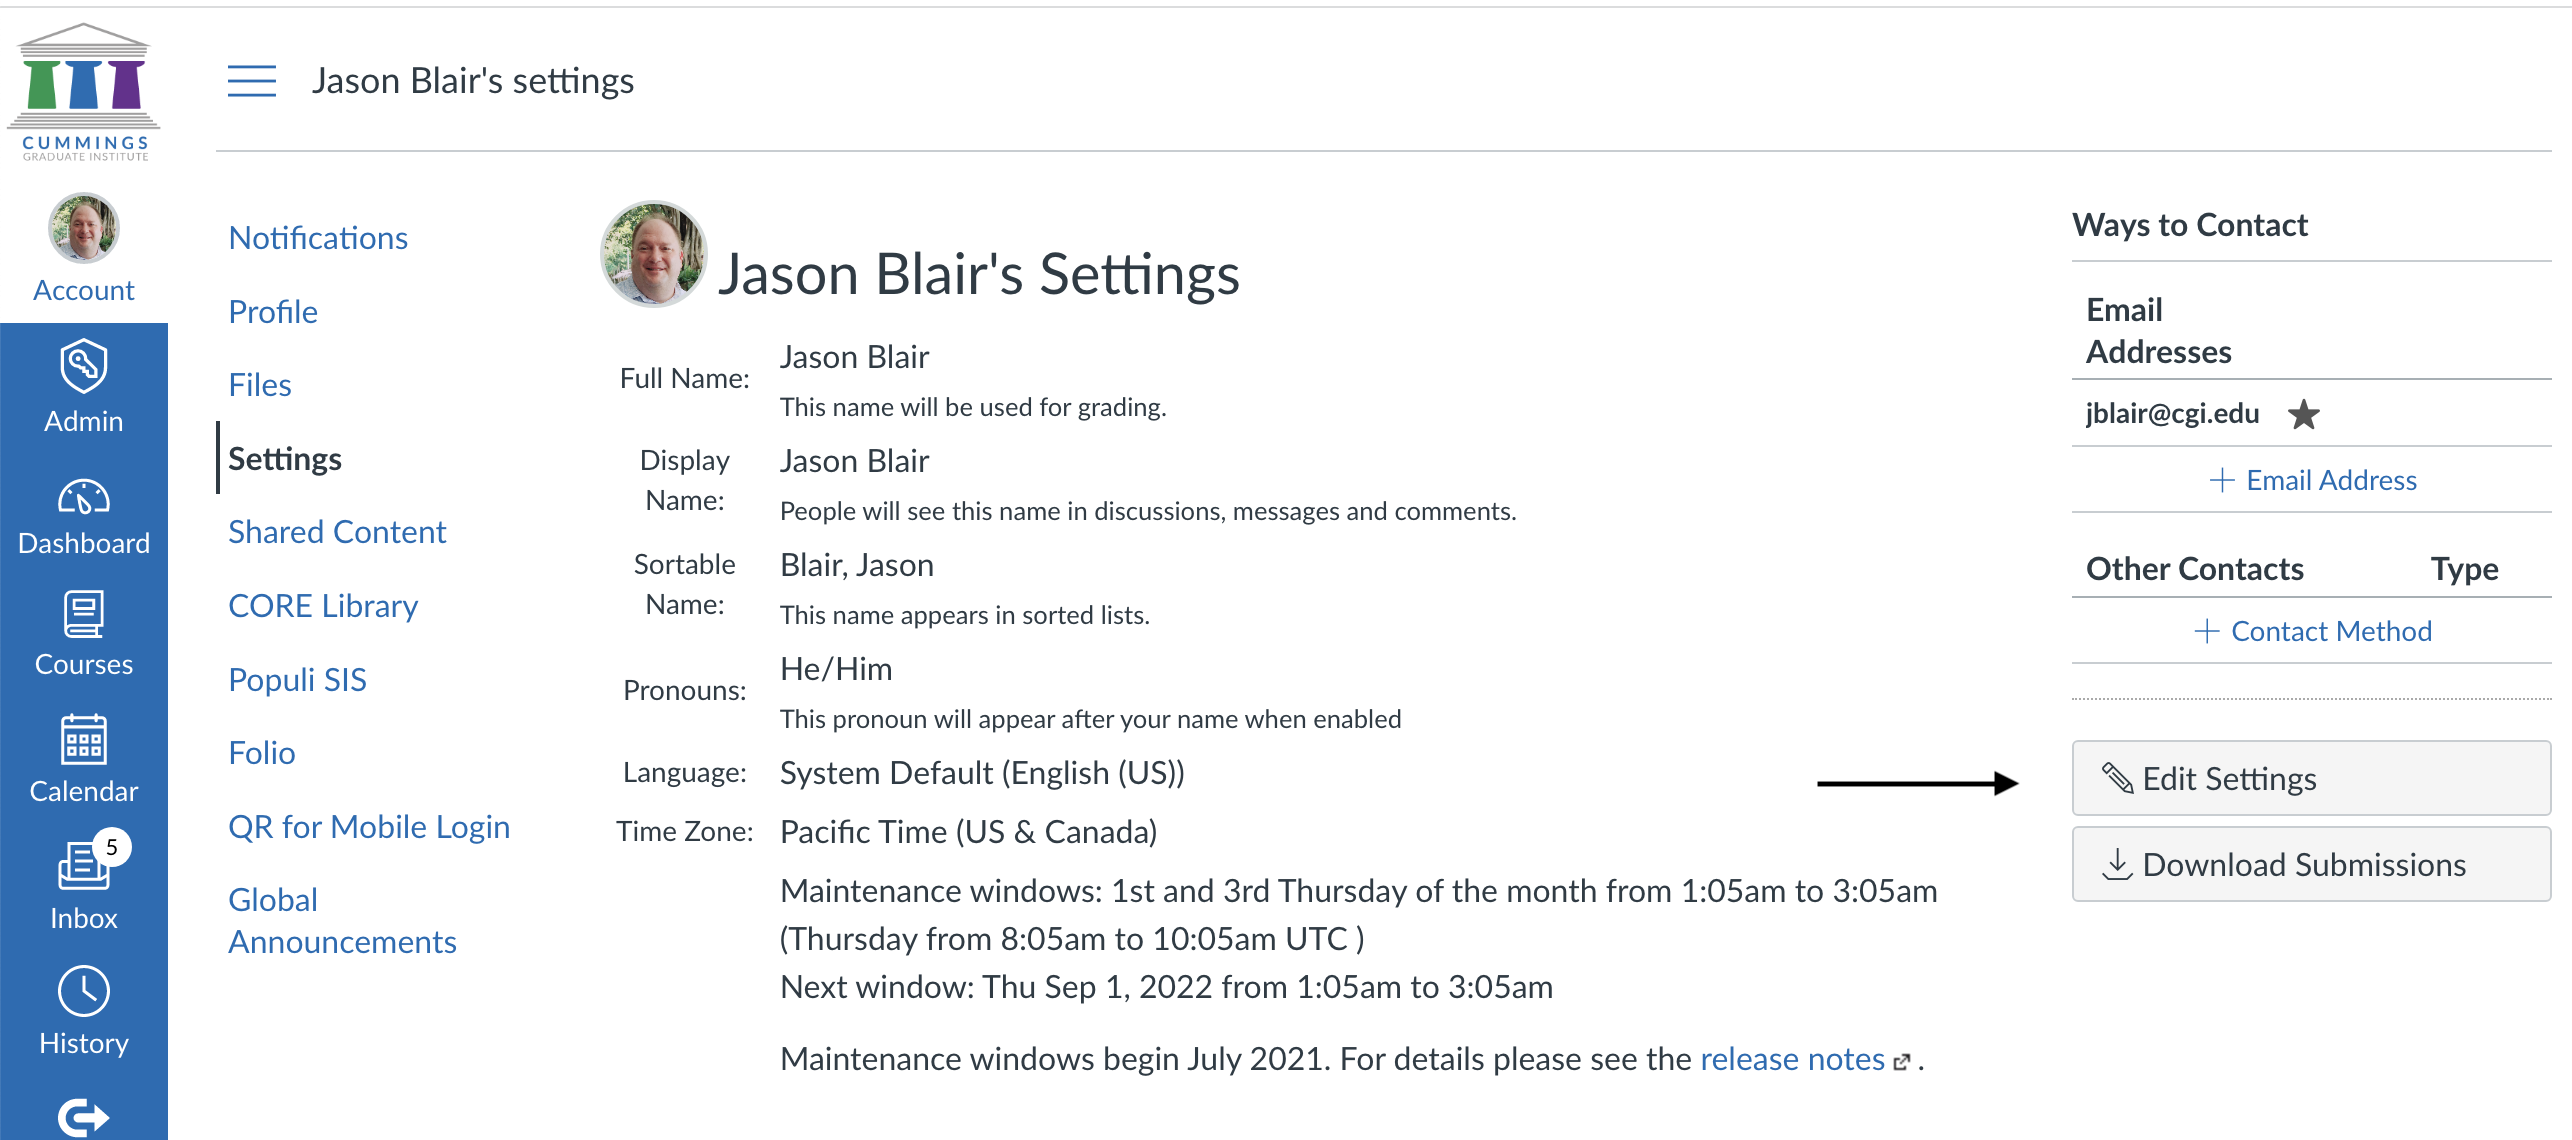Click the Edit Settings button
Screen dimensions: 2572x1140
point(2311,778)
